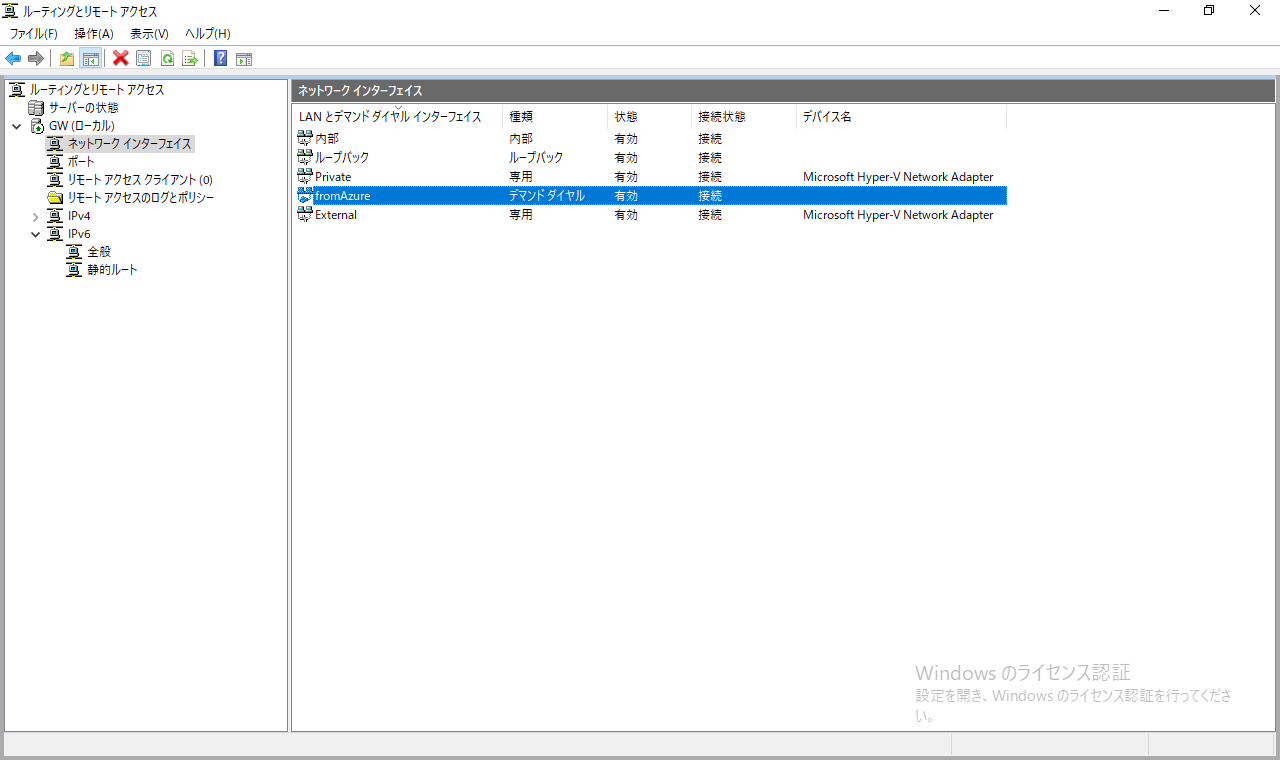Collapse the GW (ローカル) tree node
Viewport: 1280px width, 760px height.
[x=16, y=126]
